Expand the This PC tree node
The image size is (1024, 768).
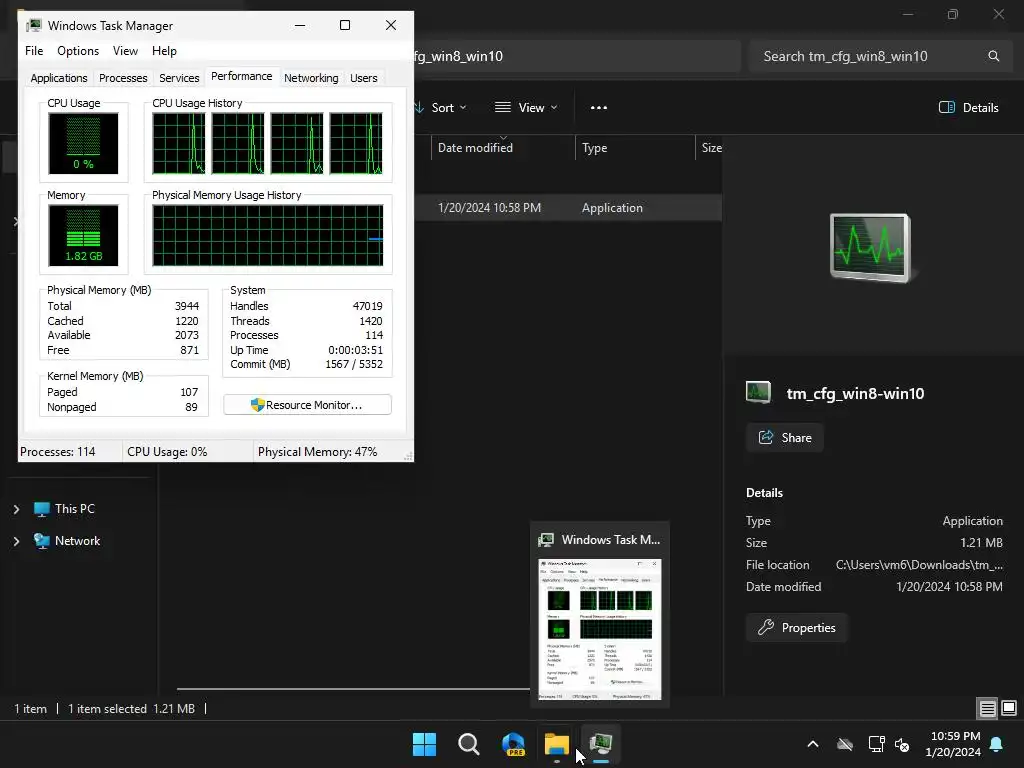[x=16, y=509]
